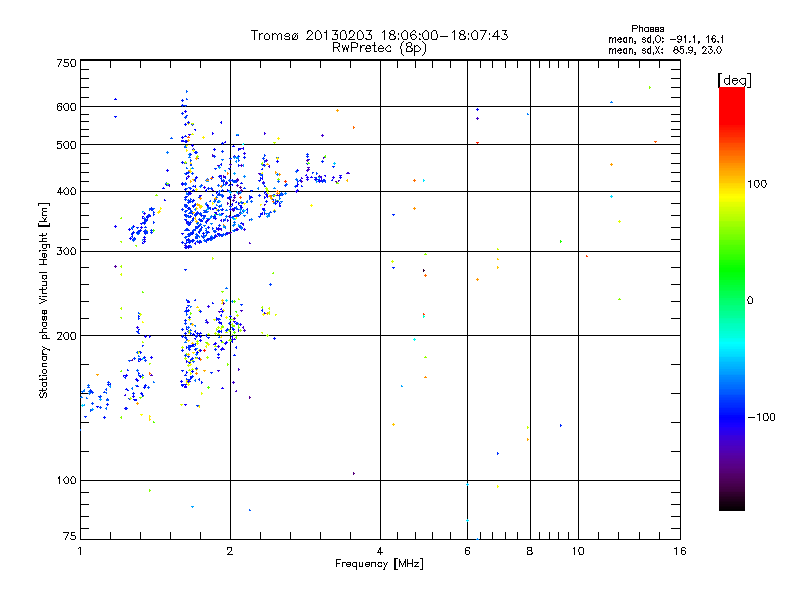Image resolution: width=800 pixels, height=600 pixels.
Task: Click the '[deg]' colorbar unit label
Action: [734, 80]
